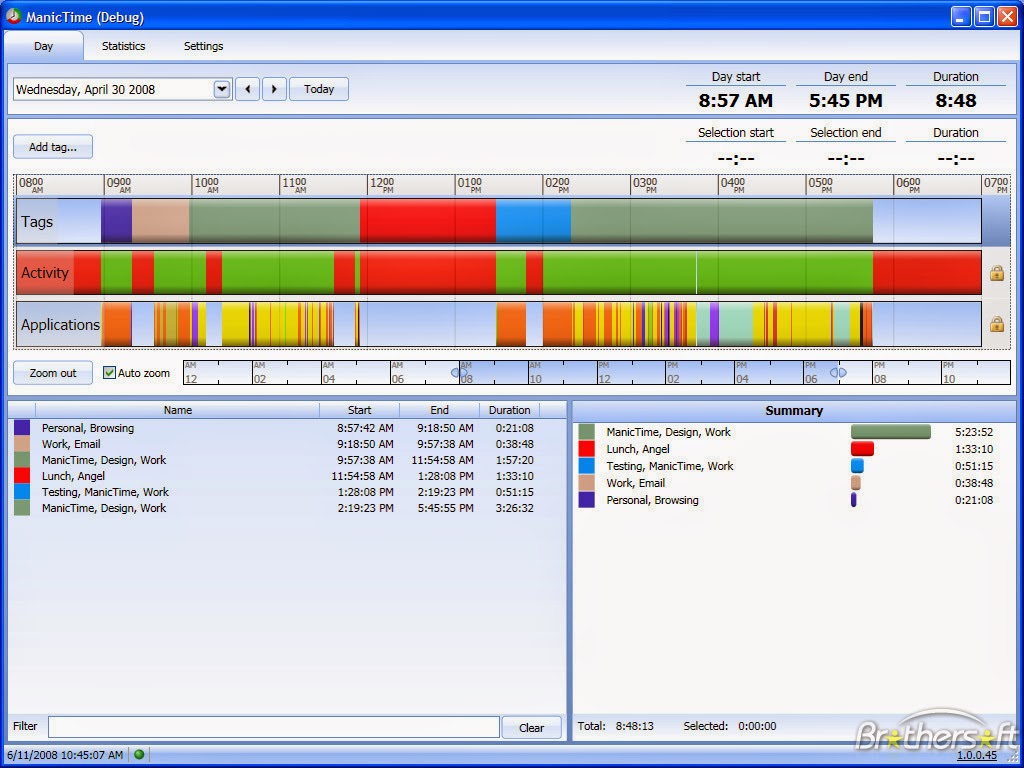Click the 5:23:52 summary duration value
Viewport: 1024px width, 768px height.
click(973, 432)
